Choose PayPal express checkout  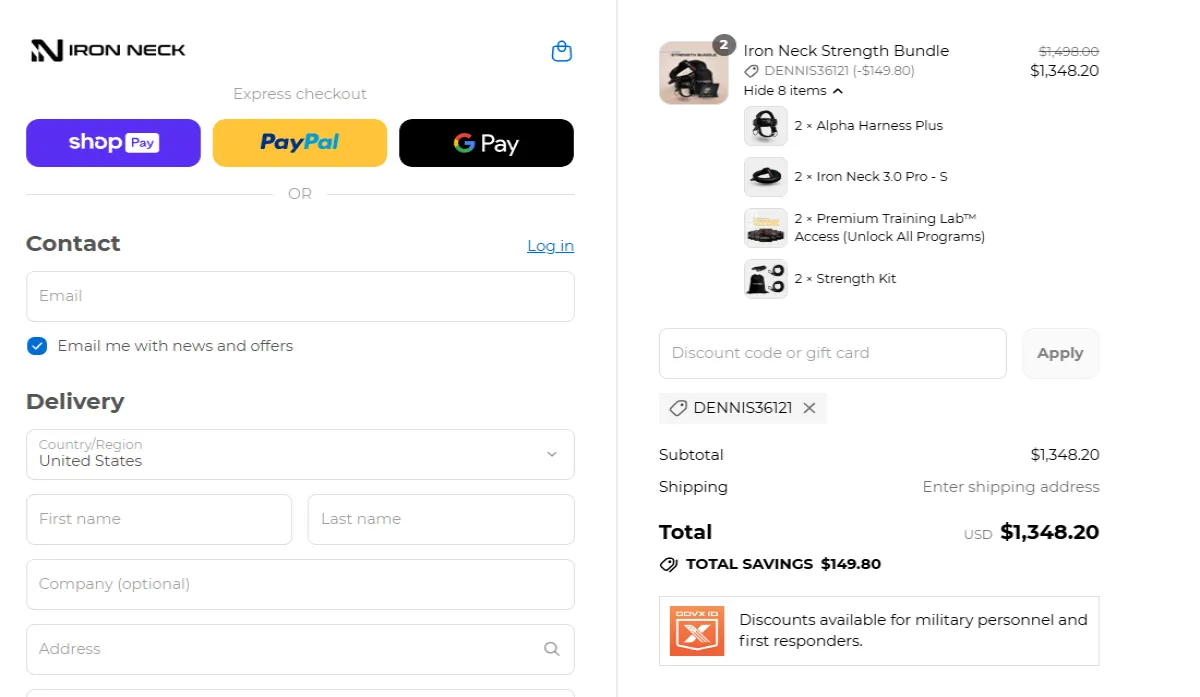tap(300, 143)
